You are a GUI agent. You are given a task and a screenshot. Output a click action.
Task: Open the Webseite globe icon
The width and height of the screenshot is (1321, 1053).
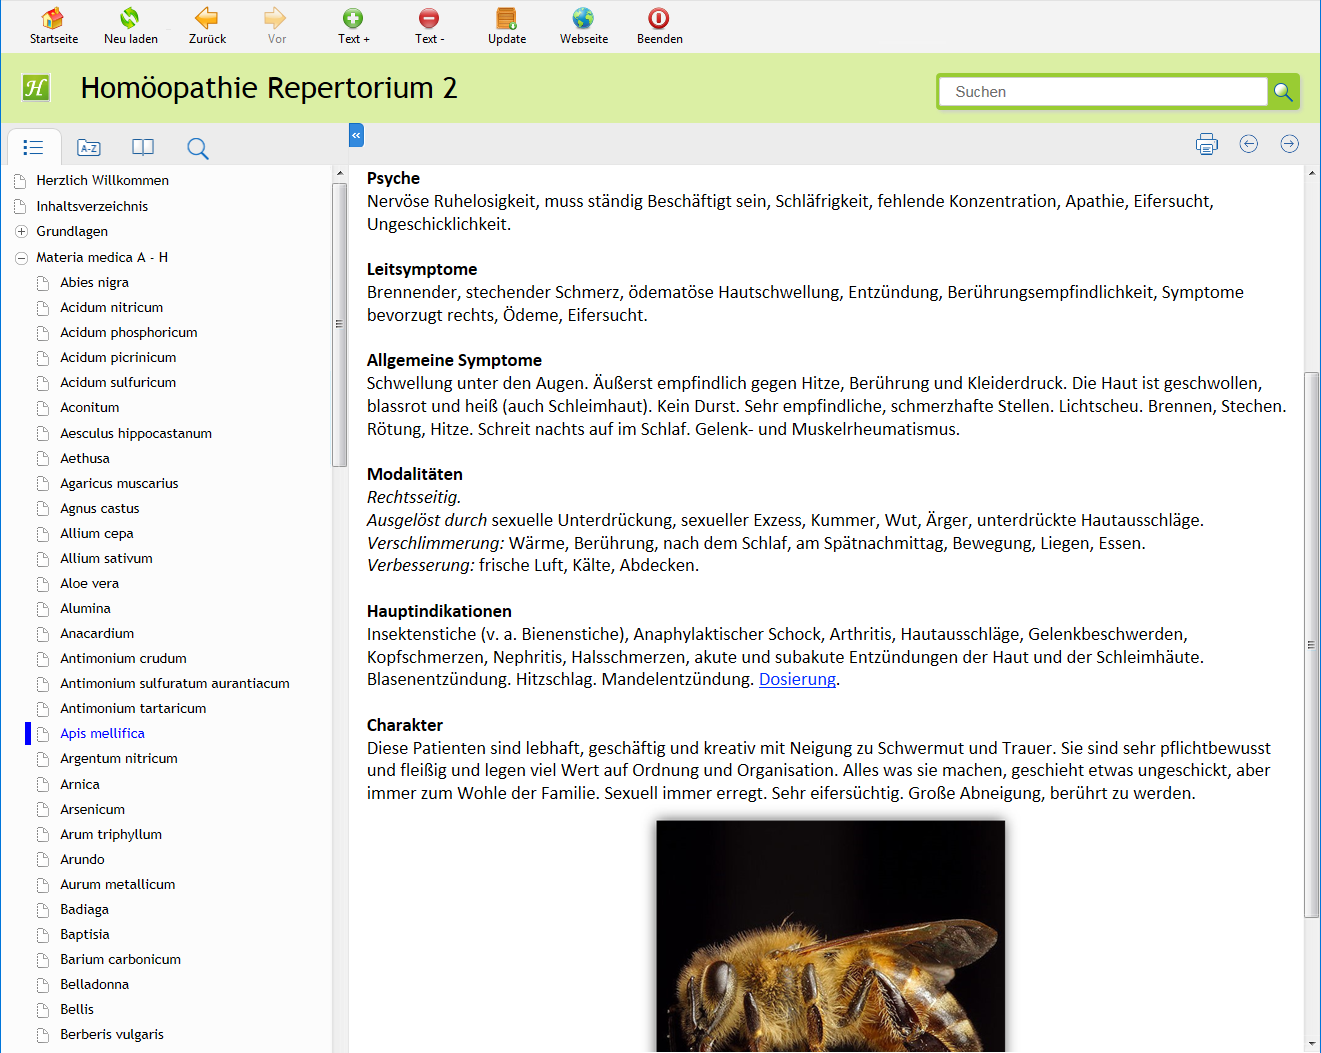tap(583, 19)
